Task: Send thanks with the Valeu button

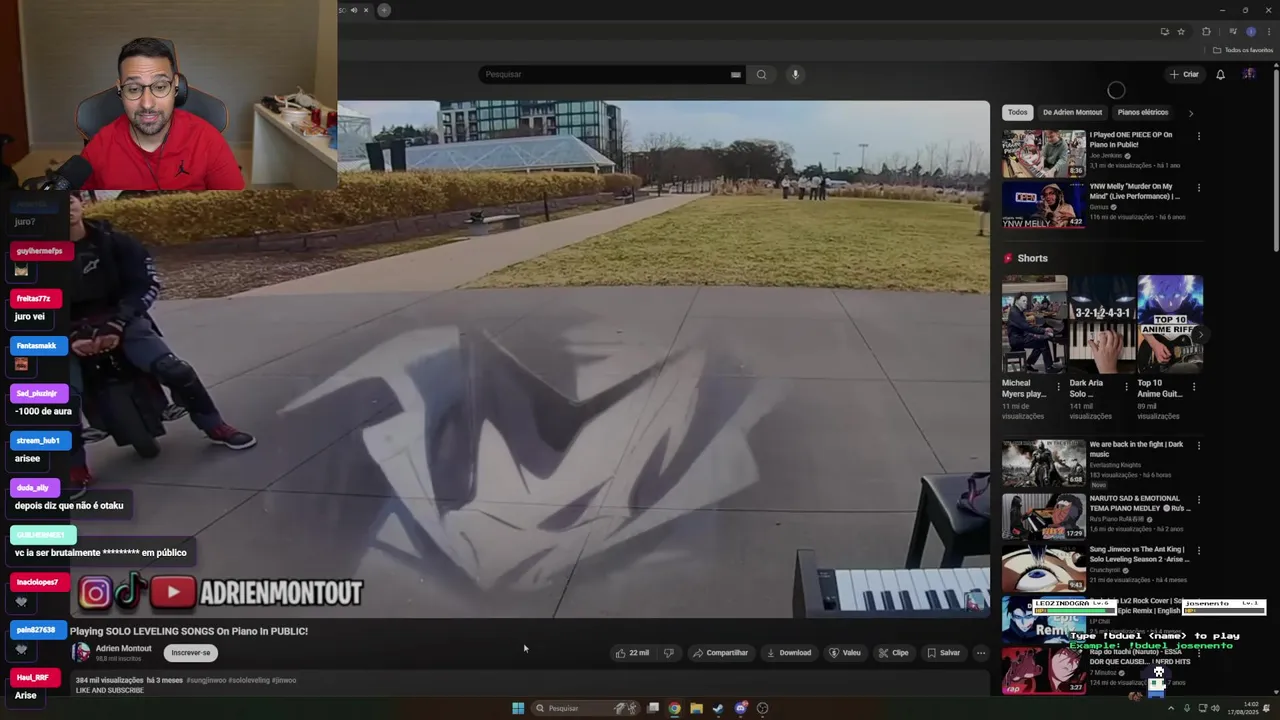Action: pyautogui.click(x=845, y=653)
